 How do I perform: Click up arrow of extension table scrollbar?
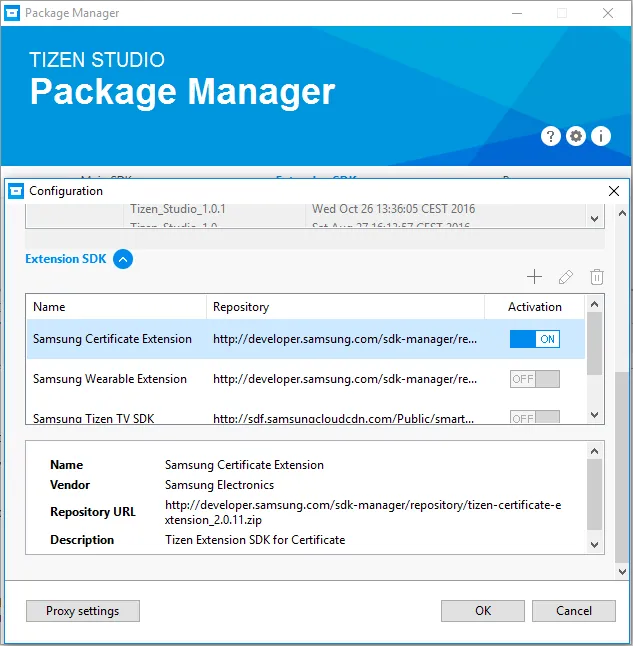(594, 304)
